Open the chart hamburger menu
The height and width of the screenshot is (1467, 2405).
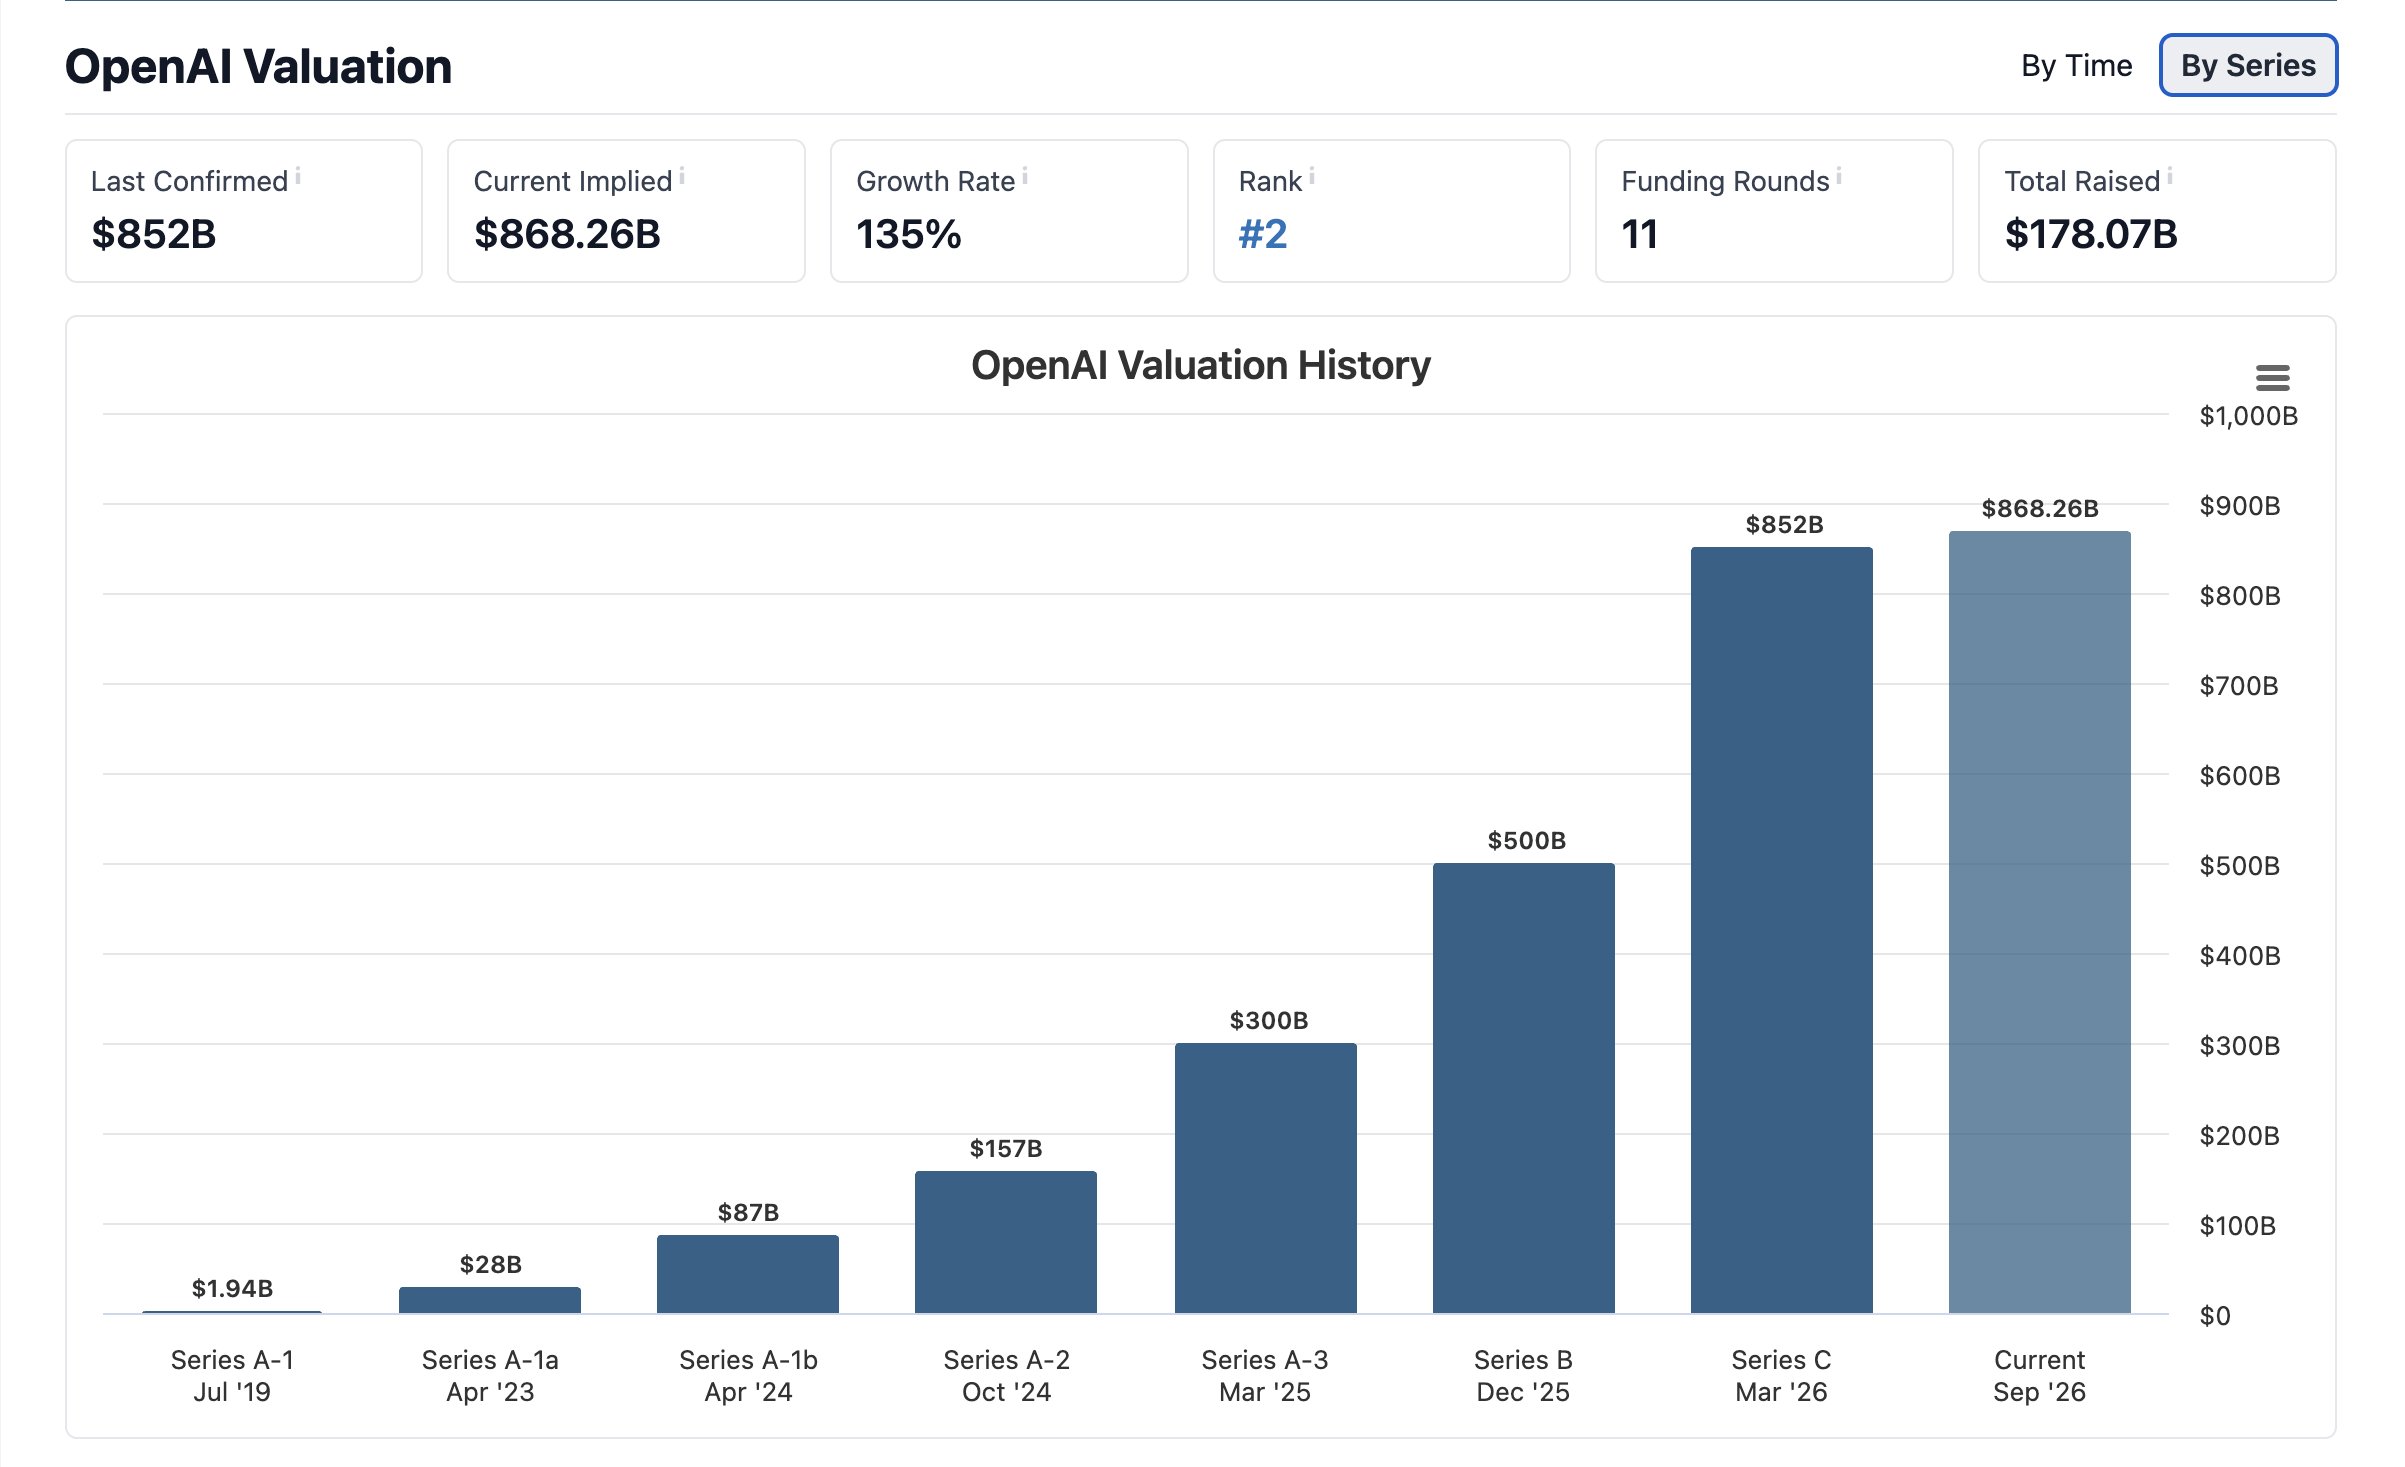pyautogui.click(x=2272, y=378)
